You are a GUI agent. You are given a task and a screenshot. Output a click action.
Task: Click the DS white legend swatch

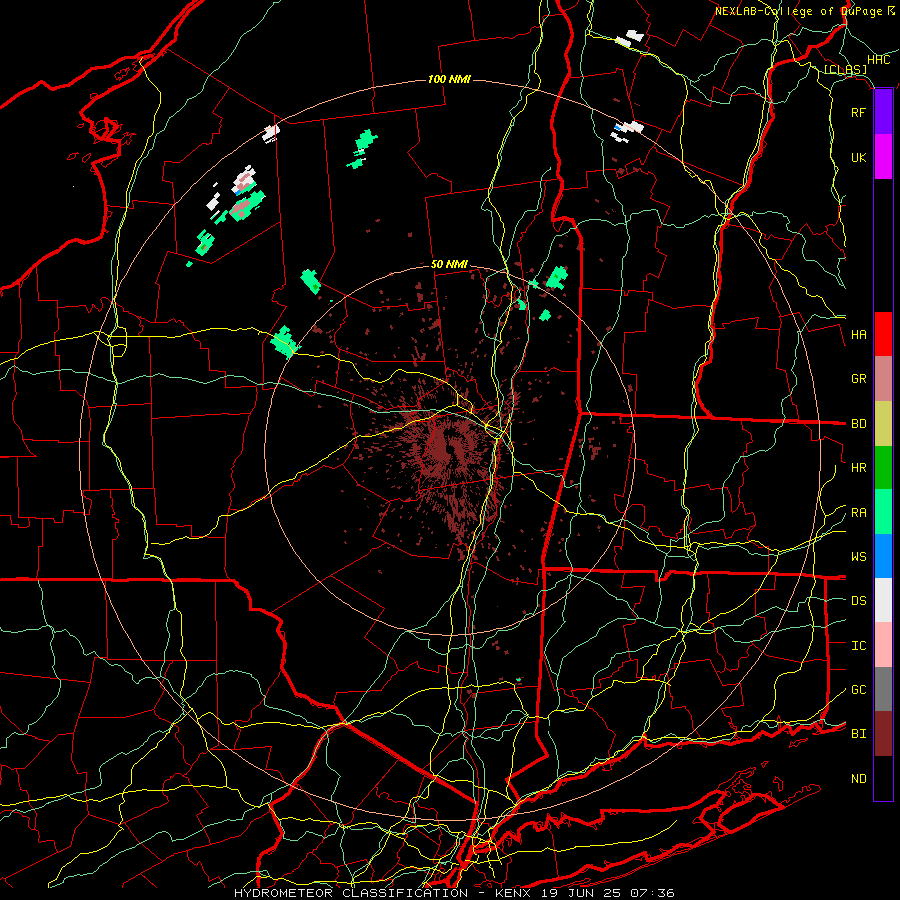point(883,600)
